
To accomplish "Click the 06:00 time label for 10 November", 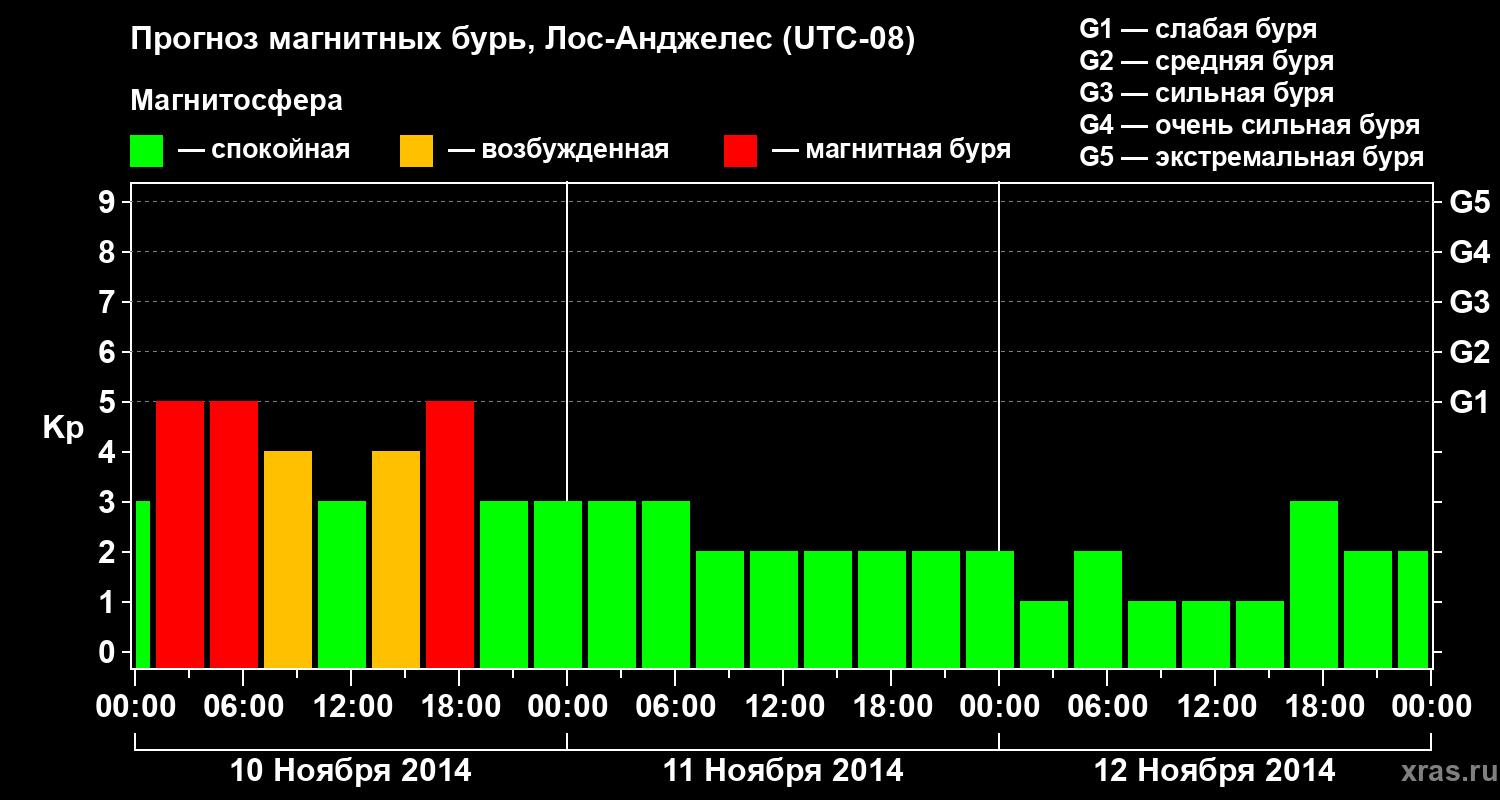I will (x=243, y=707).
